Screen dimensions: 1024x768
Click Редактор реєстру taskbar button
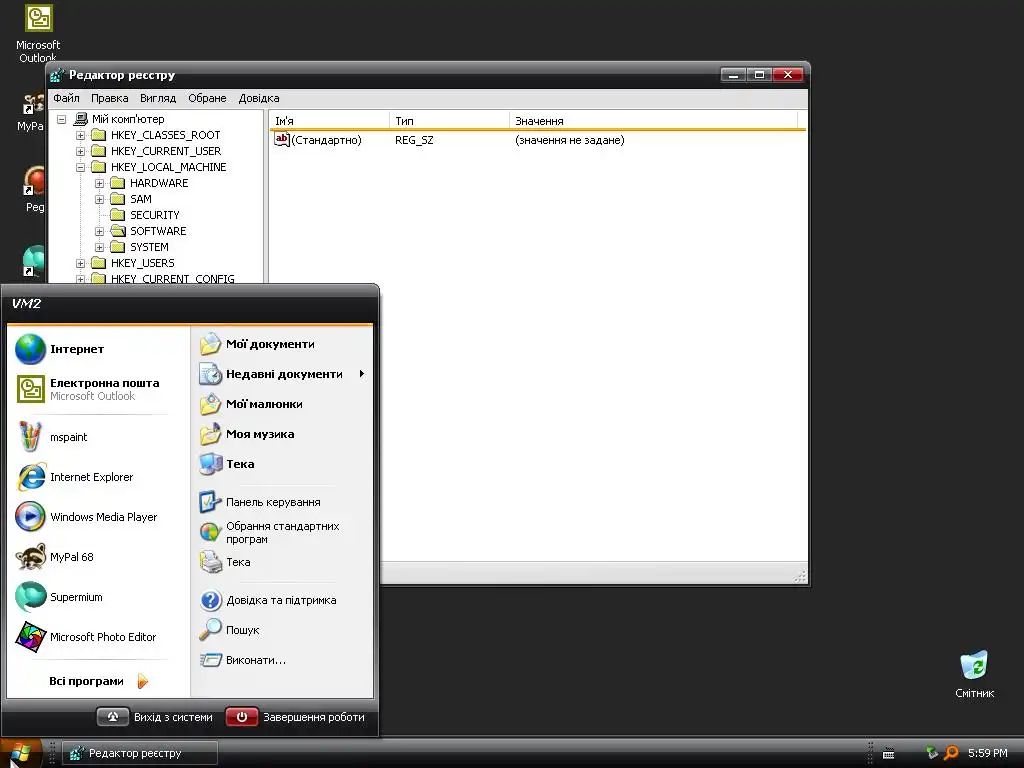pyautogui.click(x=140, y=753)
